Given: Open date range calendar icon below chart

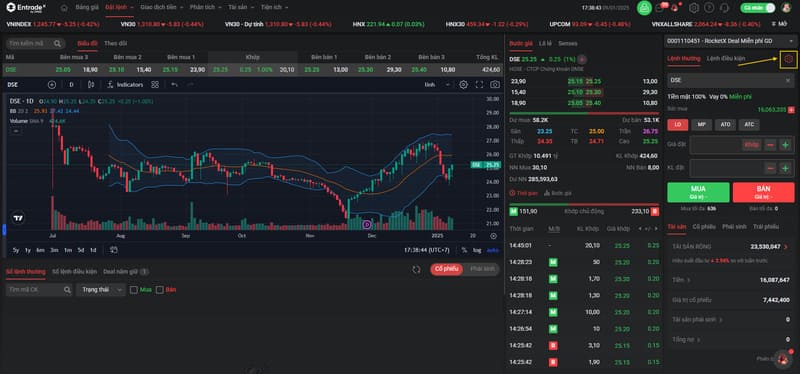Looking at the screenshot, I should pyautogui.click(x=114, y=250).
